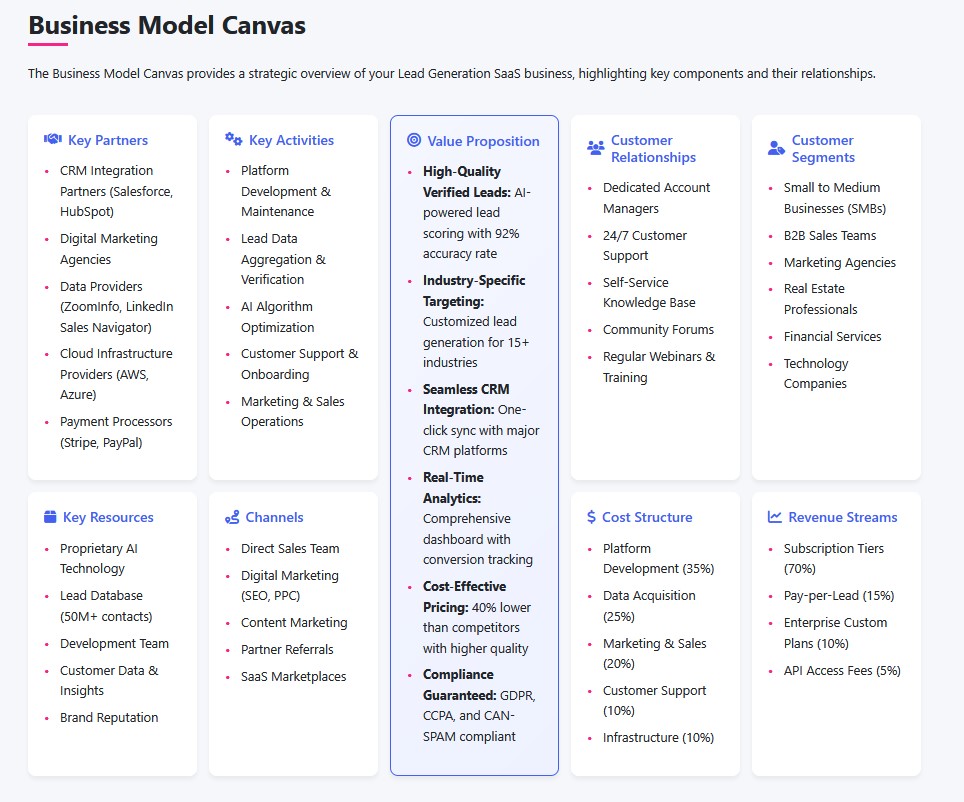
Task: Select the AI Algorithm Optimization activity
Action: click(x=277, y=317)
